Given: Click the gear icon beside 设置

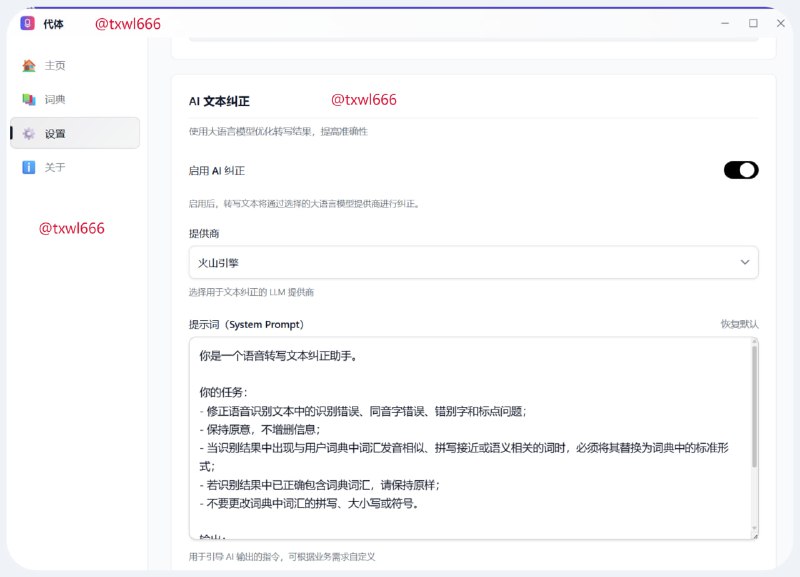Looking at the screenshot, I should pyautogui.click(x=29, y=134).
